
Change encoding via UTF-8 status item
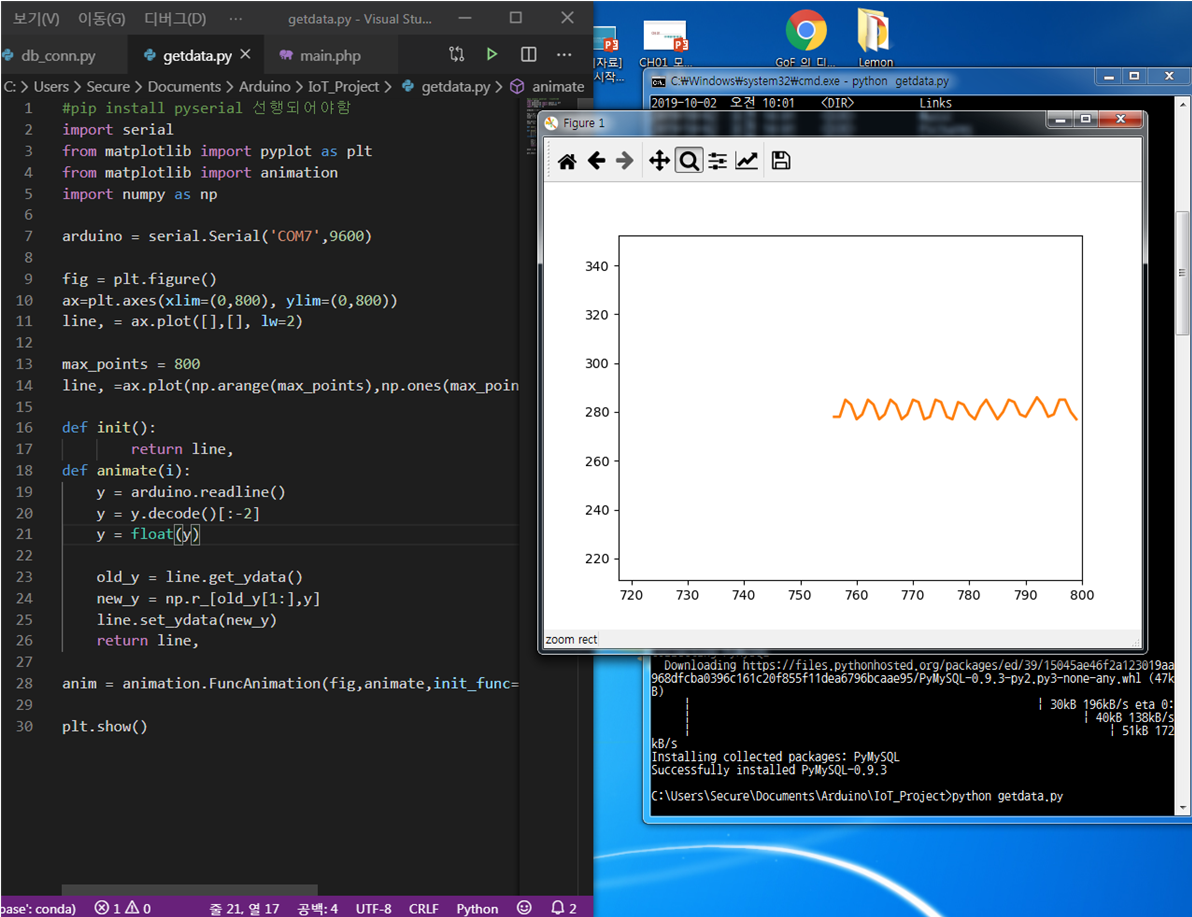[x=373, y=908]
